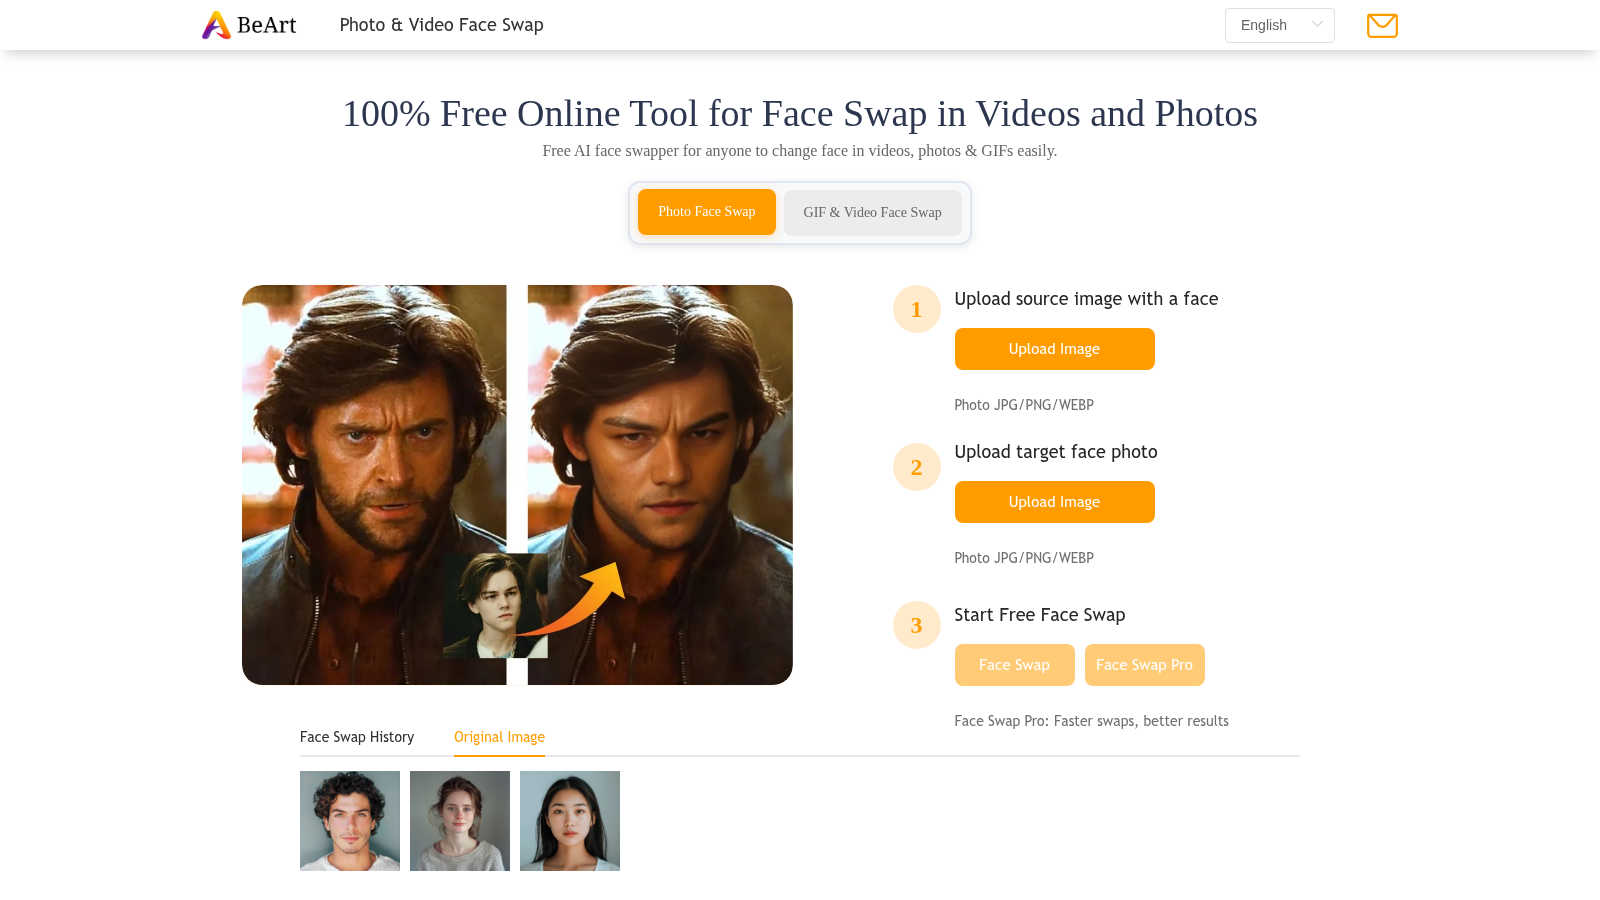Image resolution: width=1600 pixels, height=900 pixels.
Task: Upload Image for target face photo
Action: pyautogui.click(x=1055, y=502)
